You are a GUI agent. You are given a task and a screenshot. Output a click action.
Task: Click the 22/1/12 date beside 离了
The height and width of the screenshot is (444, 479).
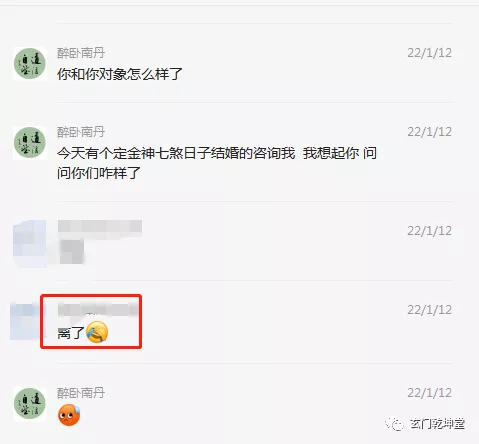point(429,310)
